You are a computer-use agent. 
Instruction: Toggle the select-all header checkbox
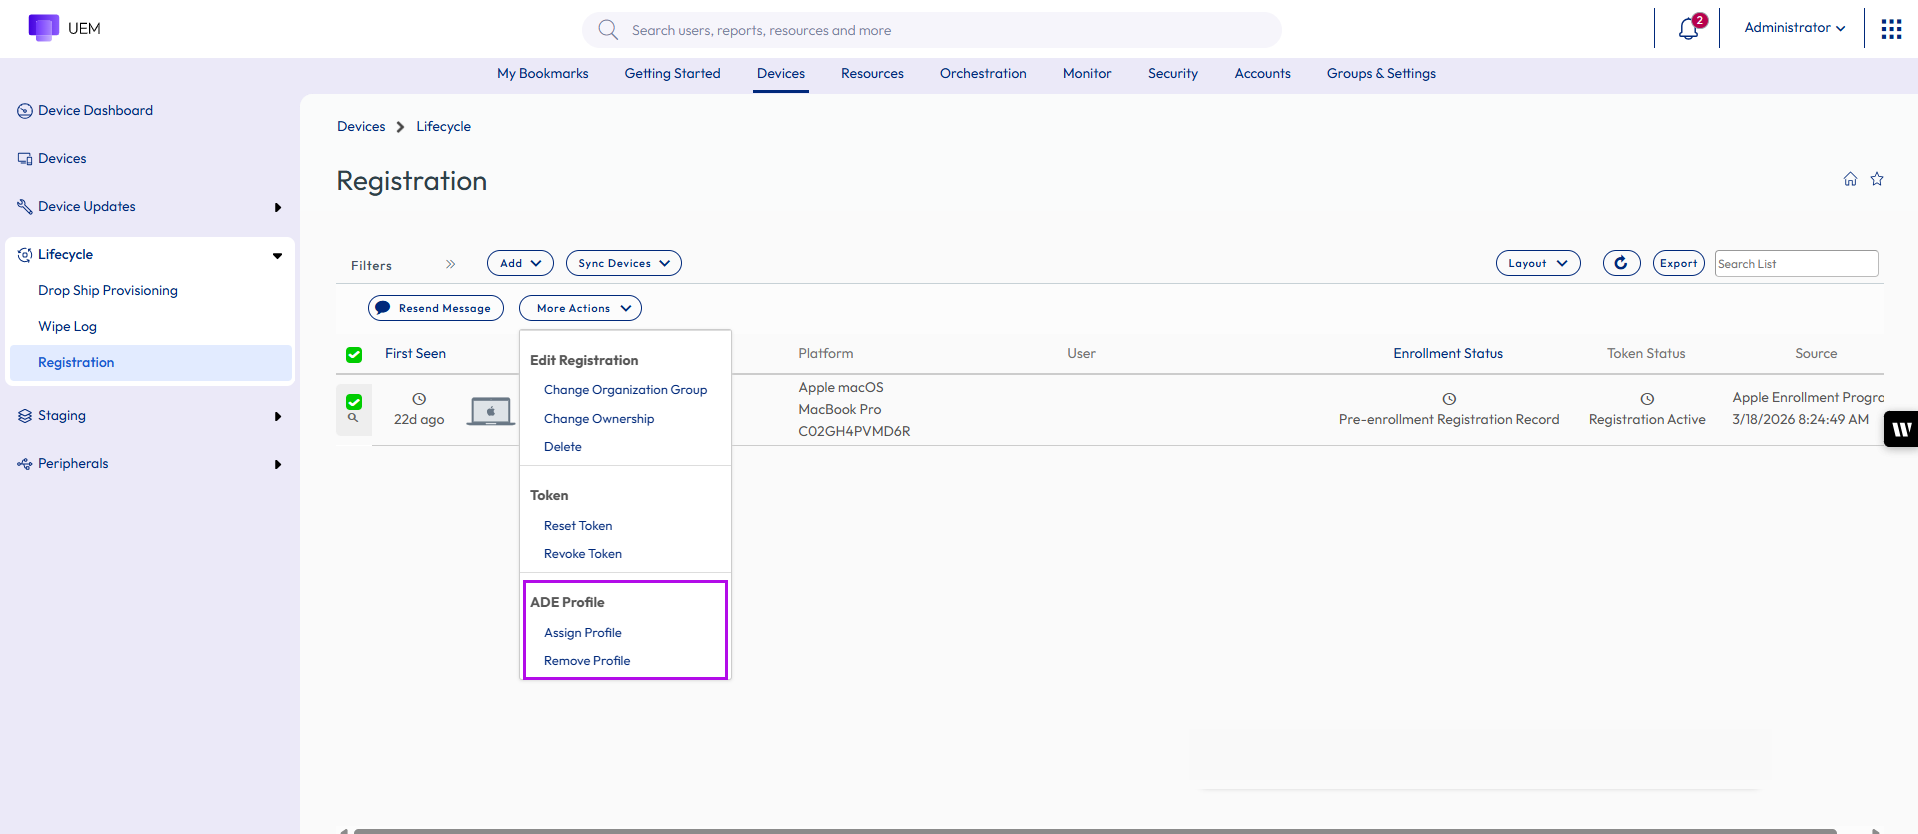point(354,355)
